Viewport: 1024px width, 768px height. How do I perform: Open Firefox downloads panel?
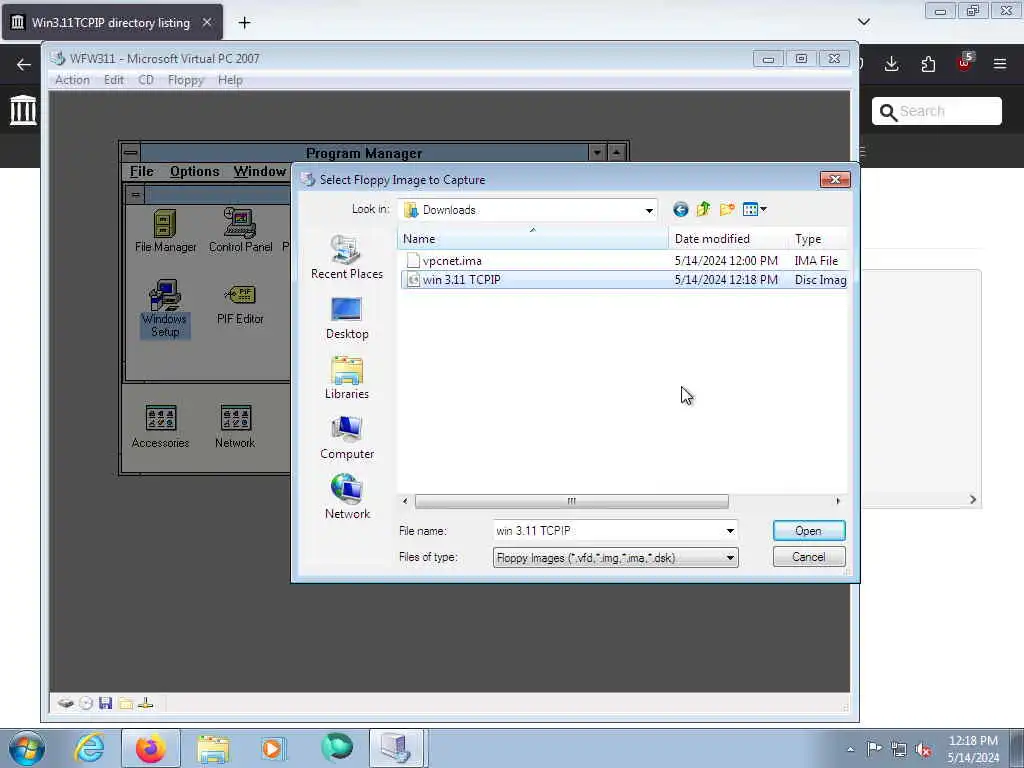[x=891, y=64]
